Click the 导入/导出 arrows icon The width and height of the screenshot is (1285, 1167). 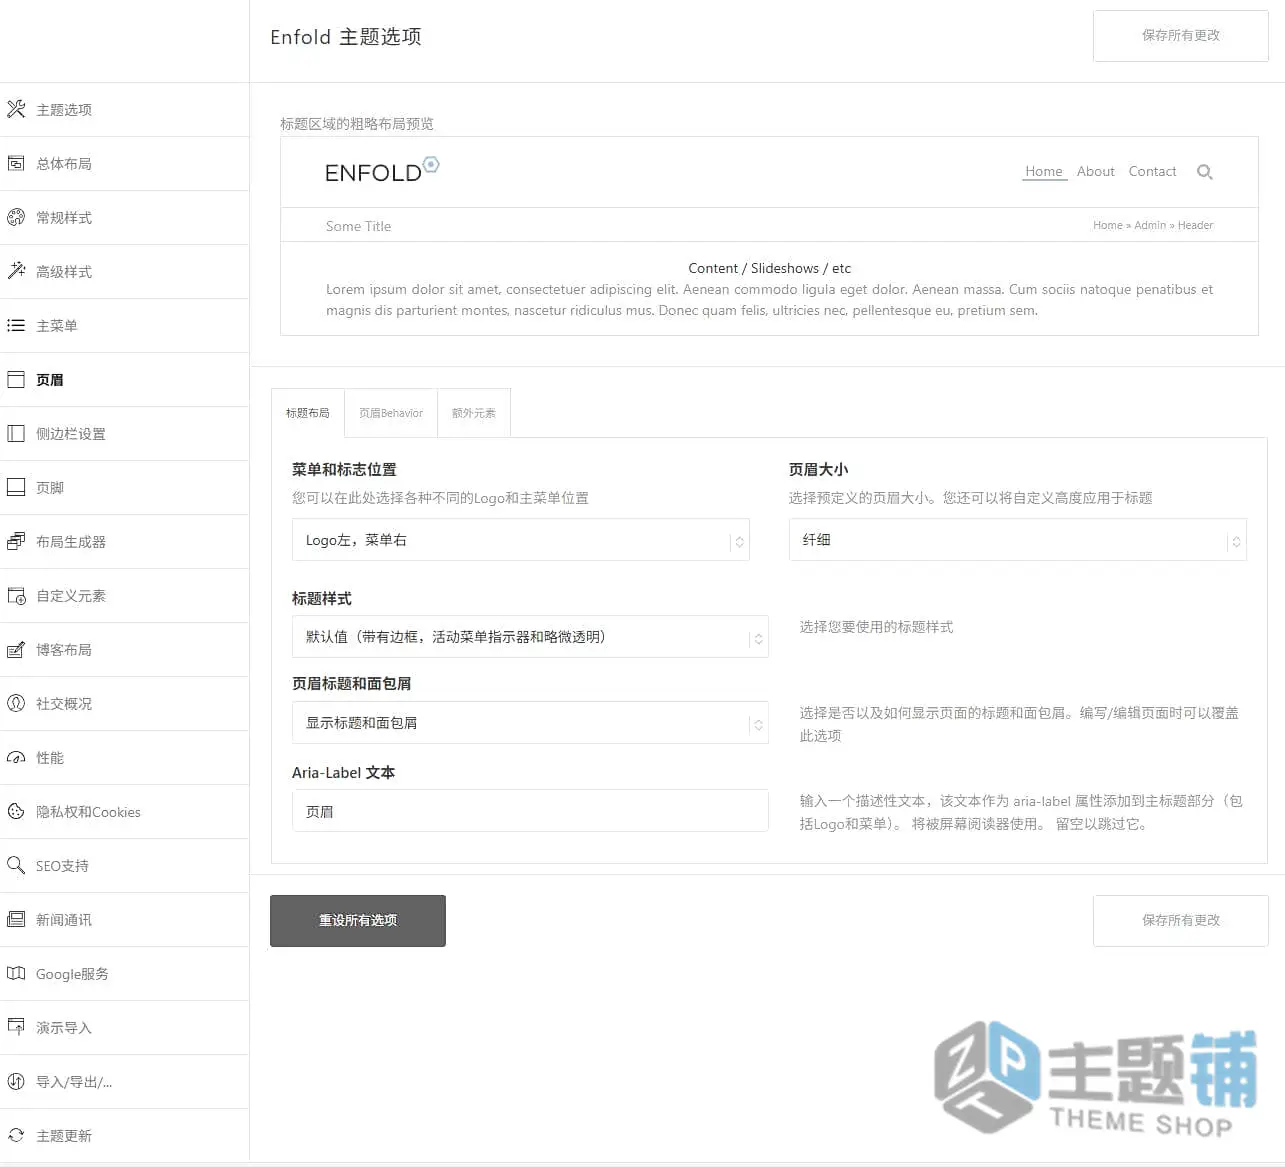(16, 1081)
